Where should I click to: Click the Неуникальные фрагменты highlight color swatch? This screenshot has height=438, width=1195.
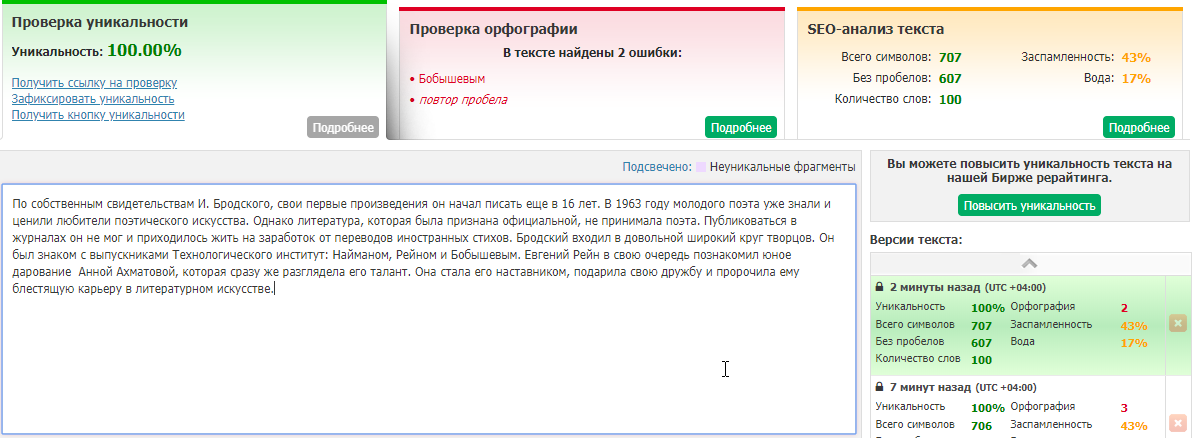point(701,167)
